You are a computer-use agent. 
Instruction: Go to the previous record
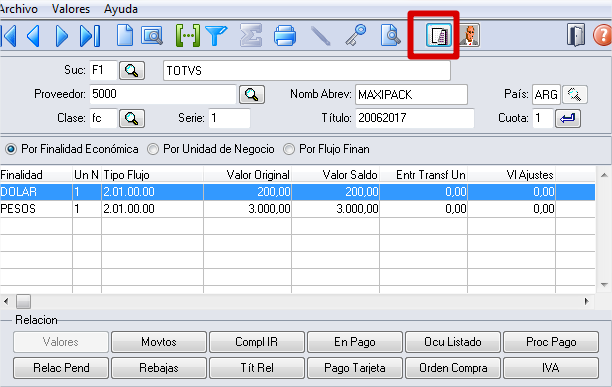33,36
